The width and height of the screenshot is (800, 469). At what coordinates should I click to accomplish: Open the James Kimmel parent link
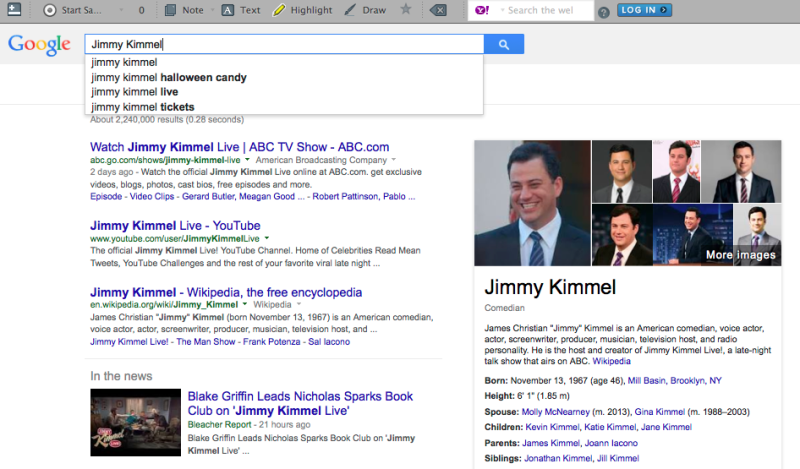pos(551,443)
